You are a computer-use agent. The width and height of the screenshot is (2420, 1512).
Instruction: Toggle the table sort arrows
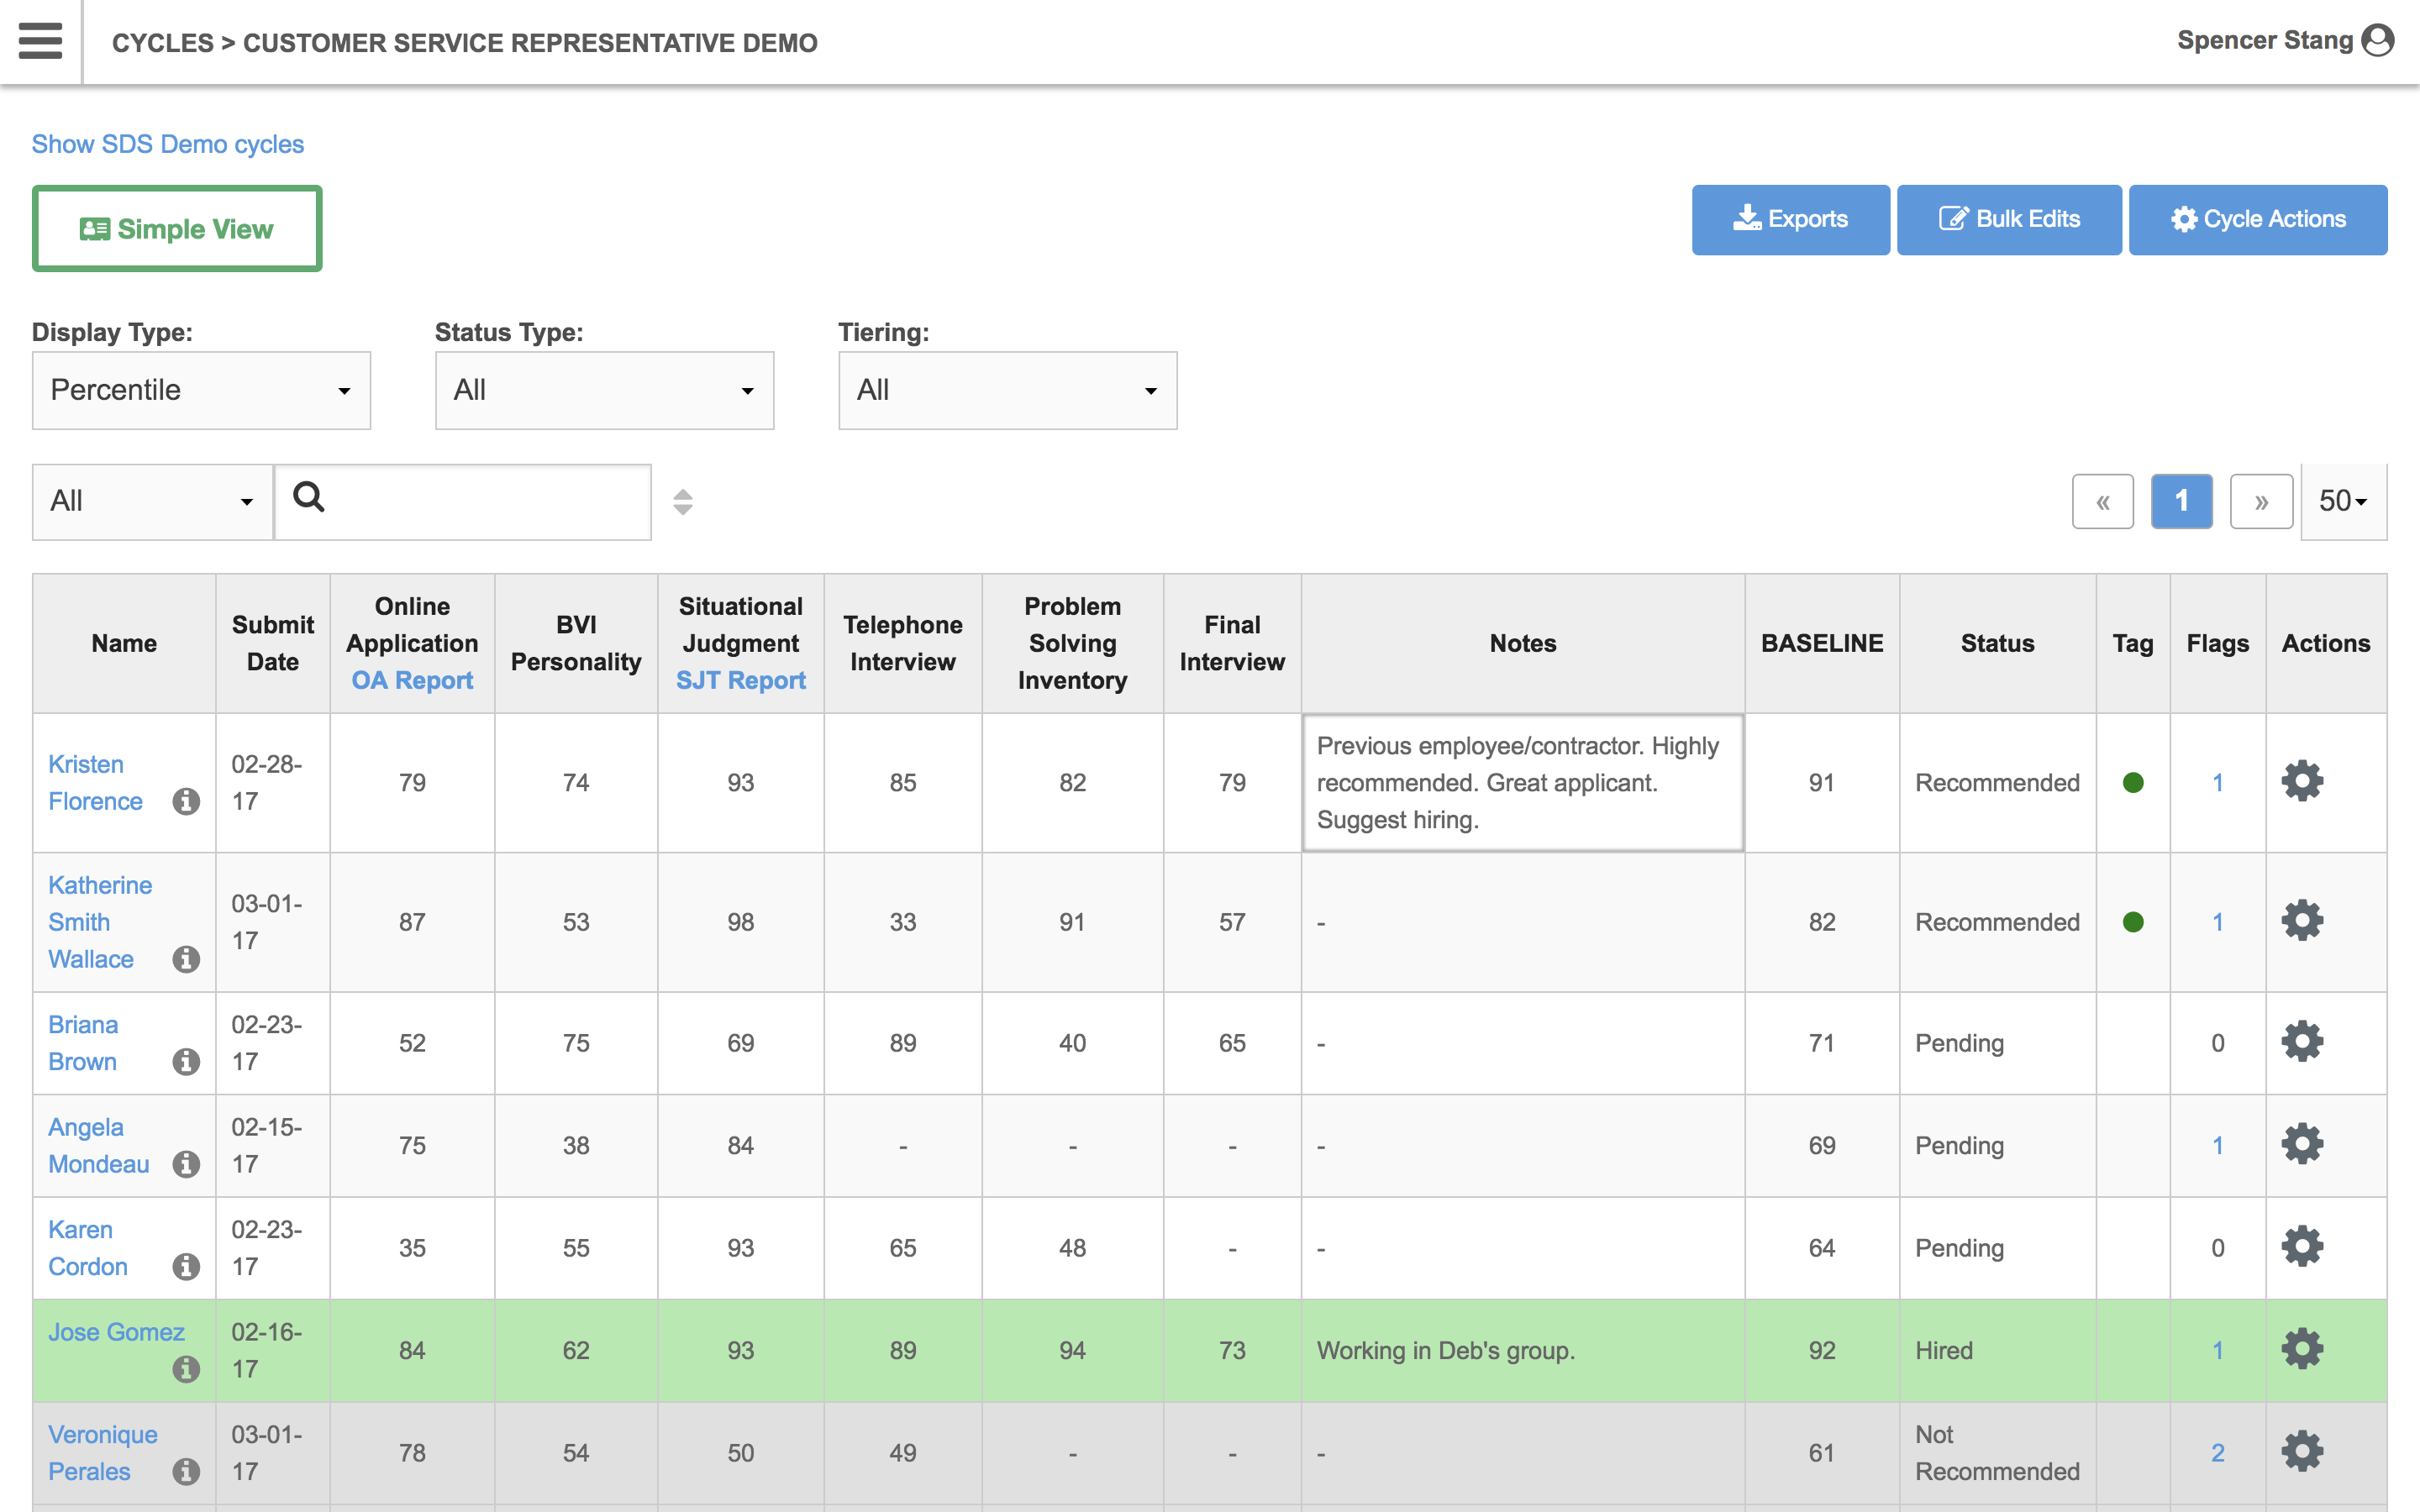(x=683, y=501)
